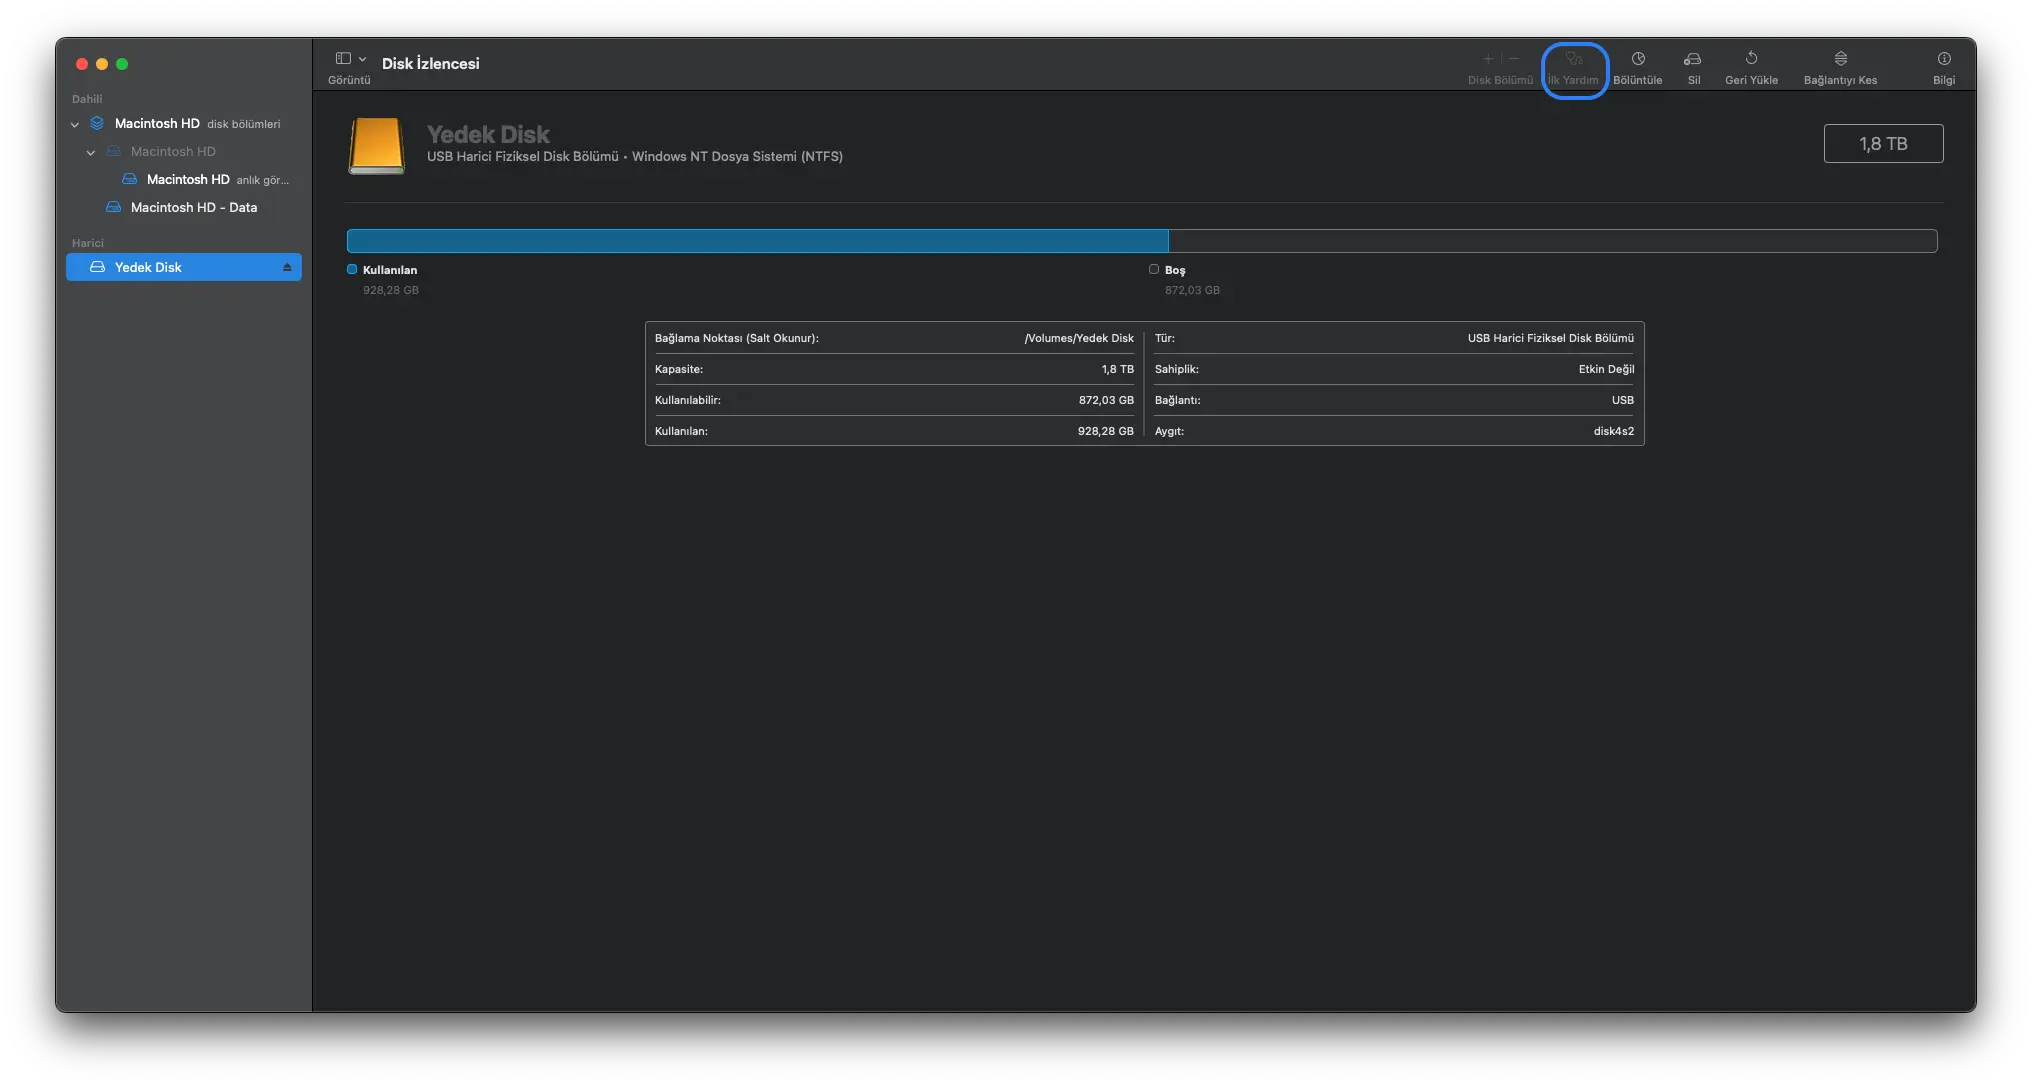The height and width of the screenshot is (1086, 2032).
Task: Click the Kullanılan blue legend swatch
Action: [x=352, y=270]
